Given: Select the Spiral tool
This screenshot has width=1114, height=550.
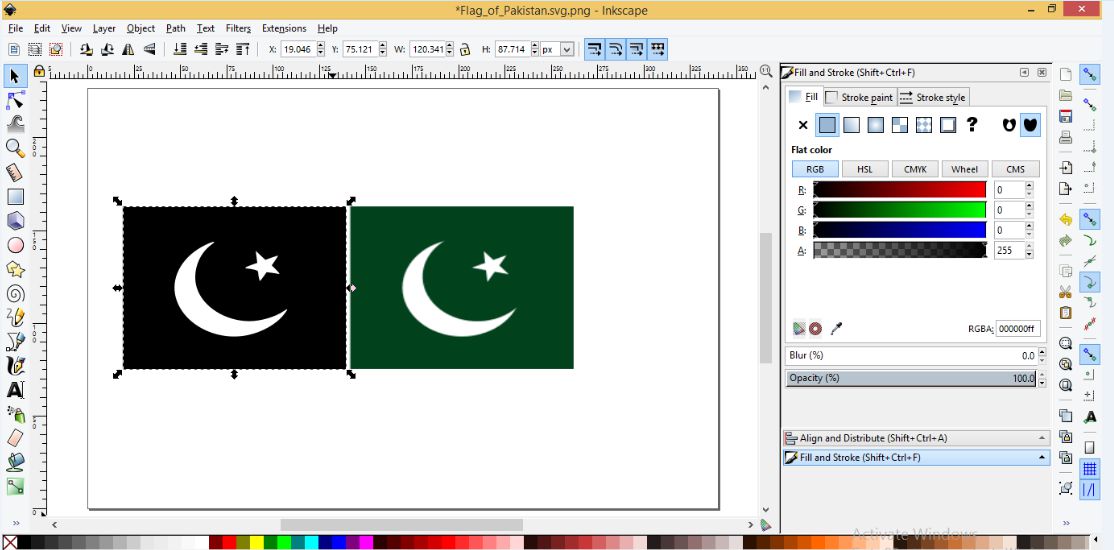Looking at the screenshot, I should 15,293.
